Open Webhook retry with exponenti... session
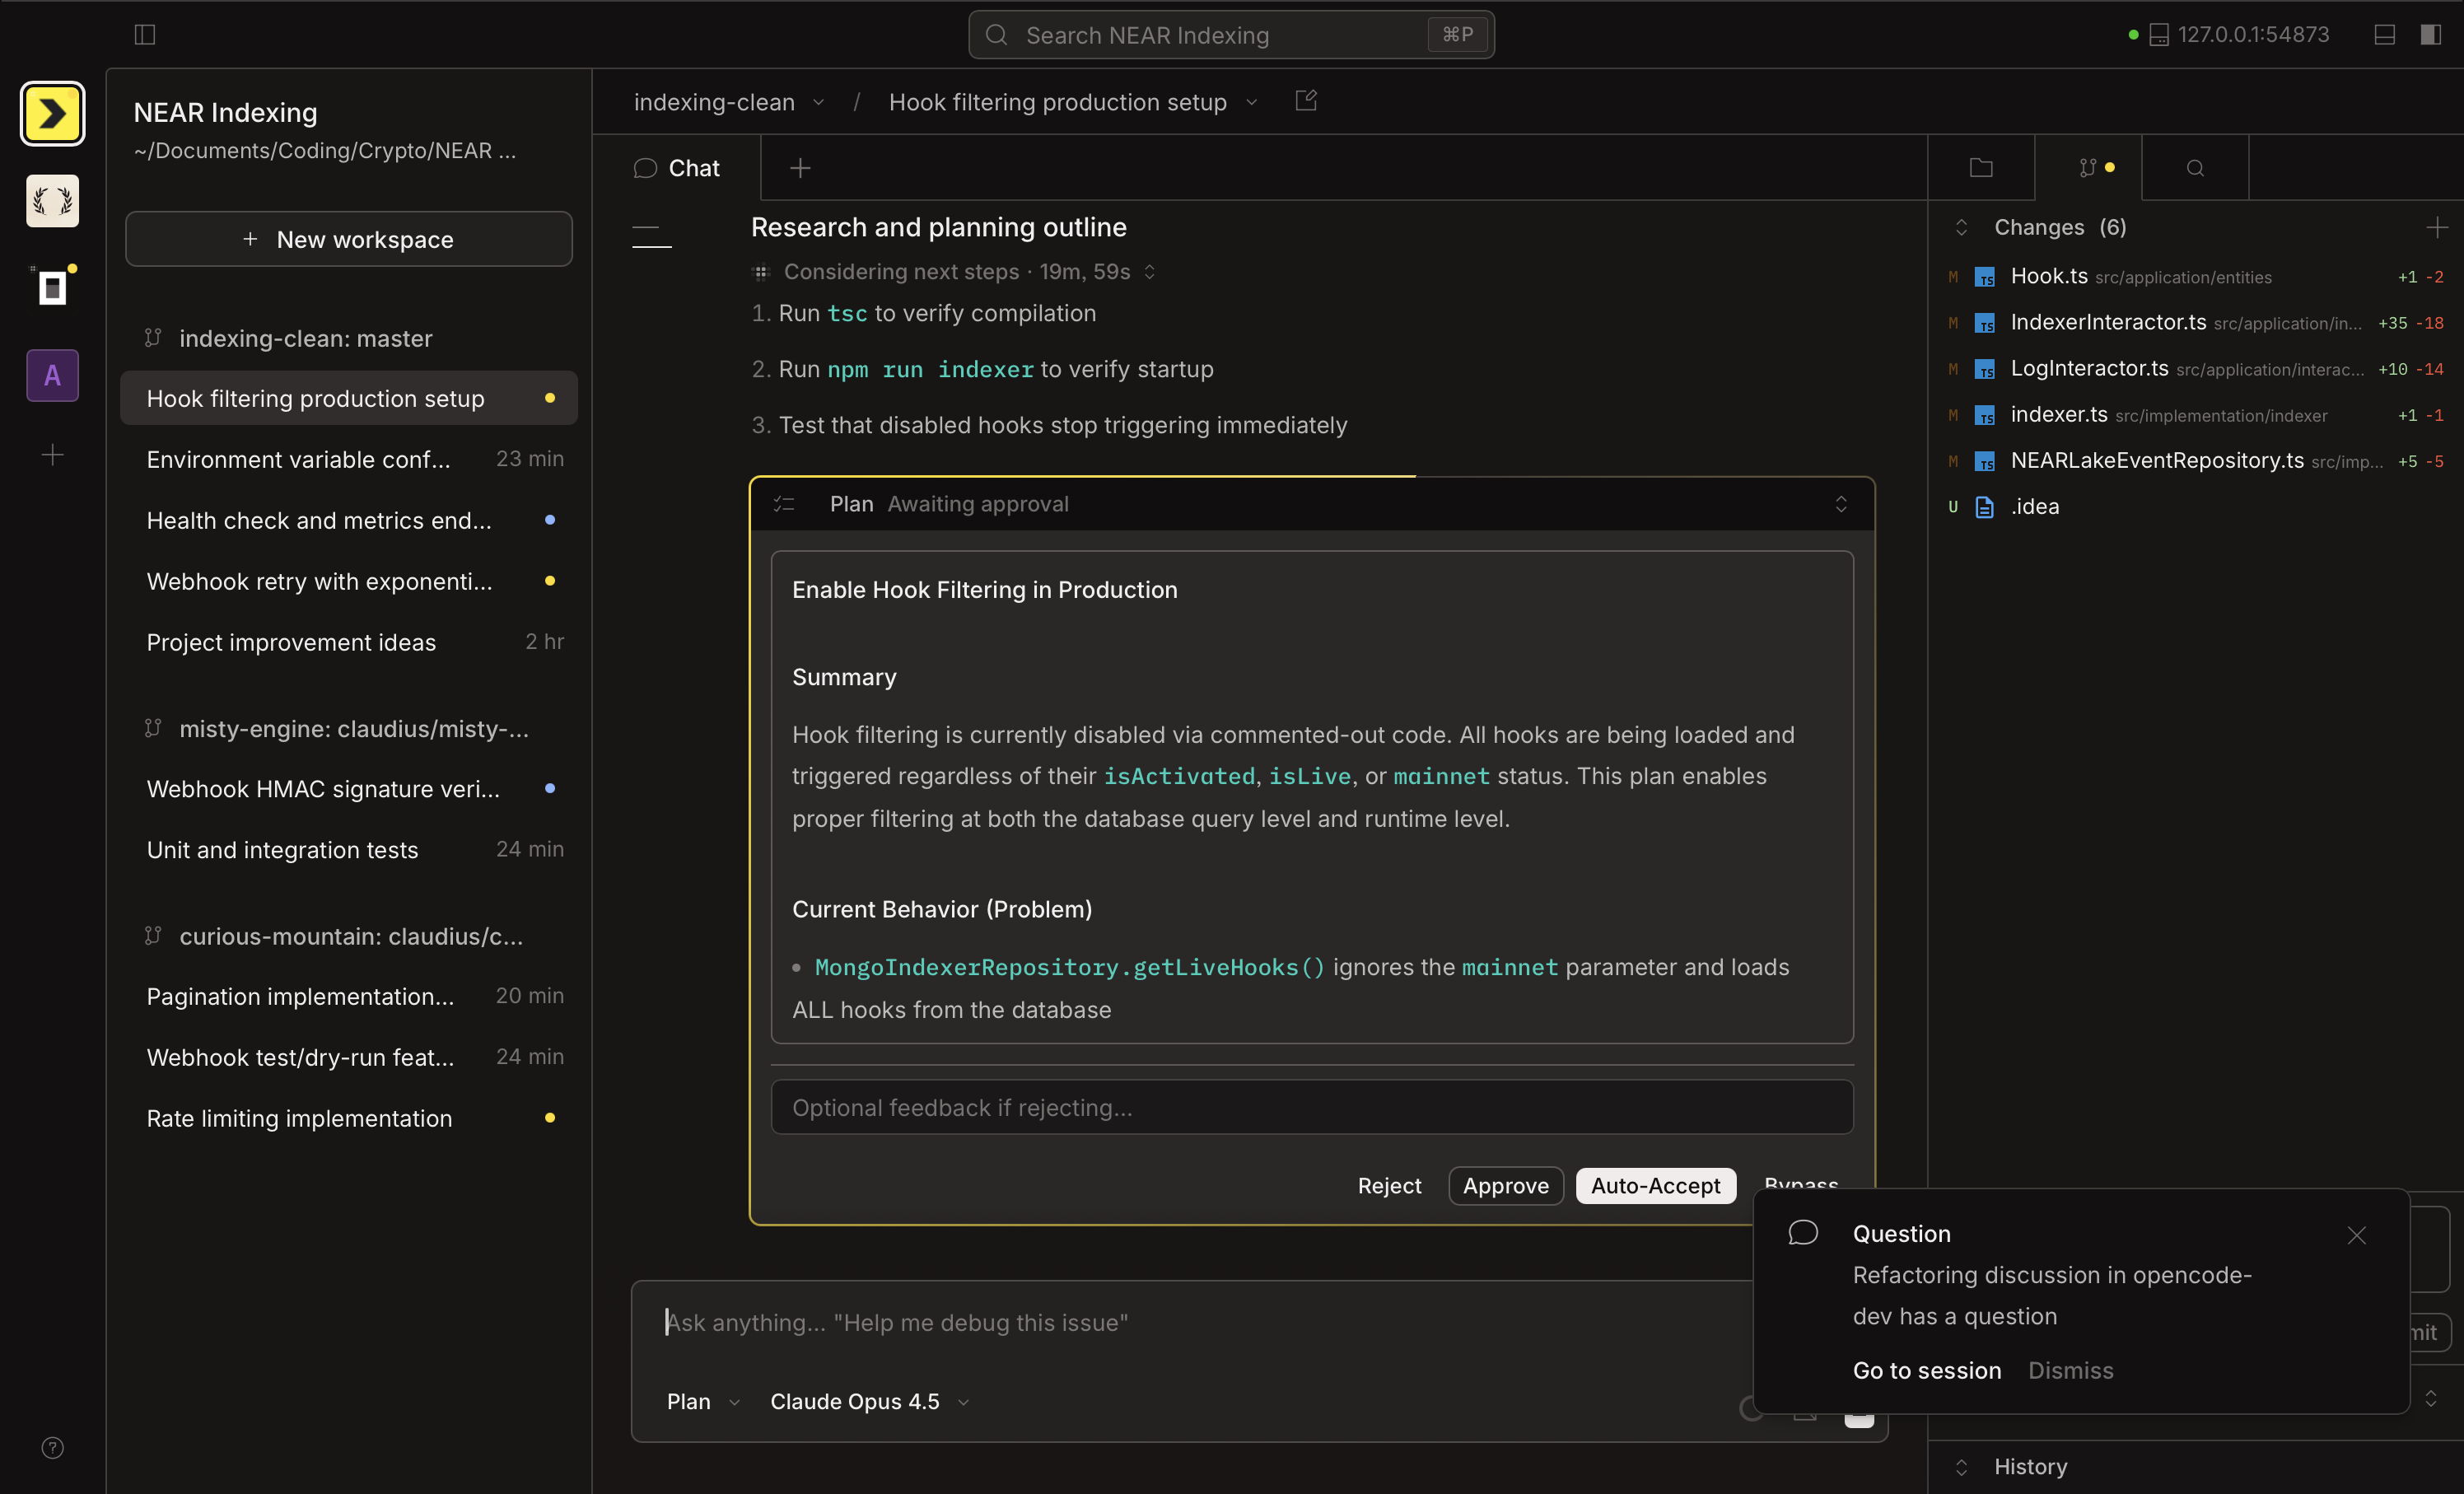 (x=349, y=581)
